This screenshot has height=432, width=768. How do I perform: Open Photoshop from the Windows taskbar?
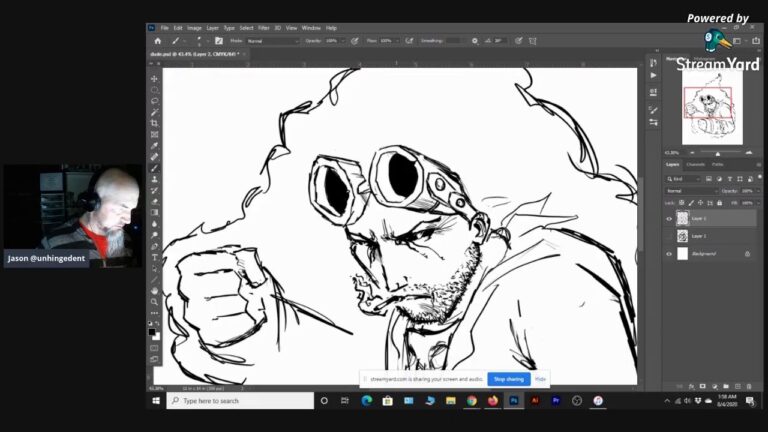514,400
